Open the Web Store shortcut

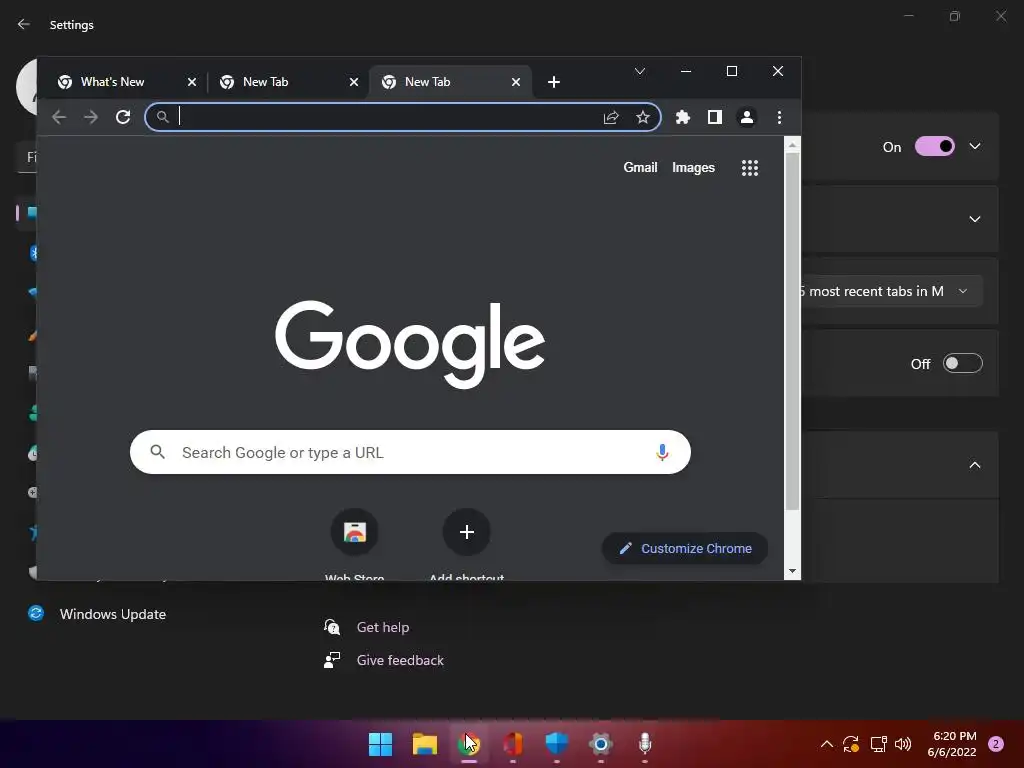tap(355, 532)
